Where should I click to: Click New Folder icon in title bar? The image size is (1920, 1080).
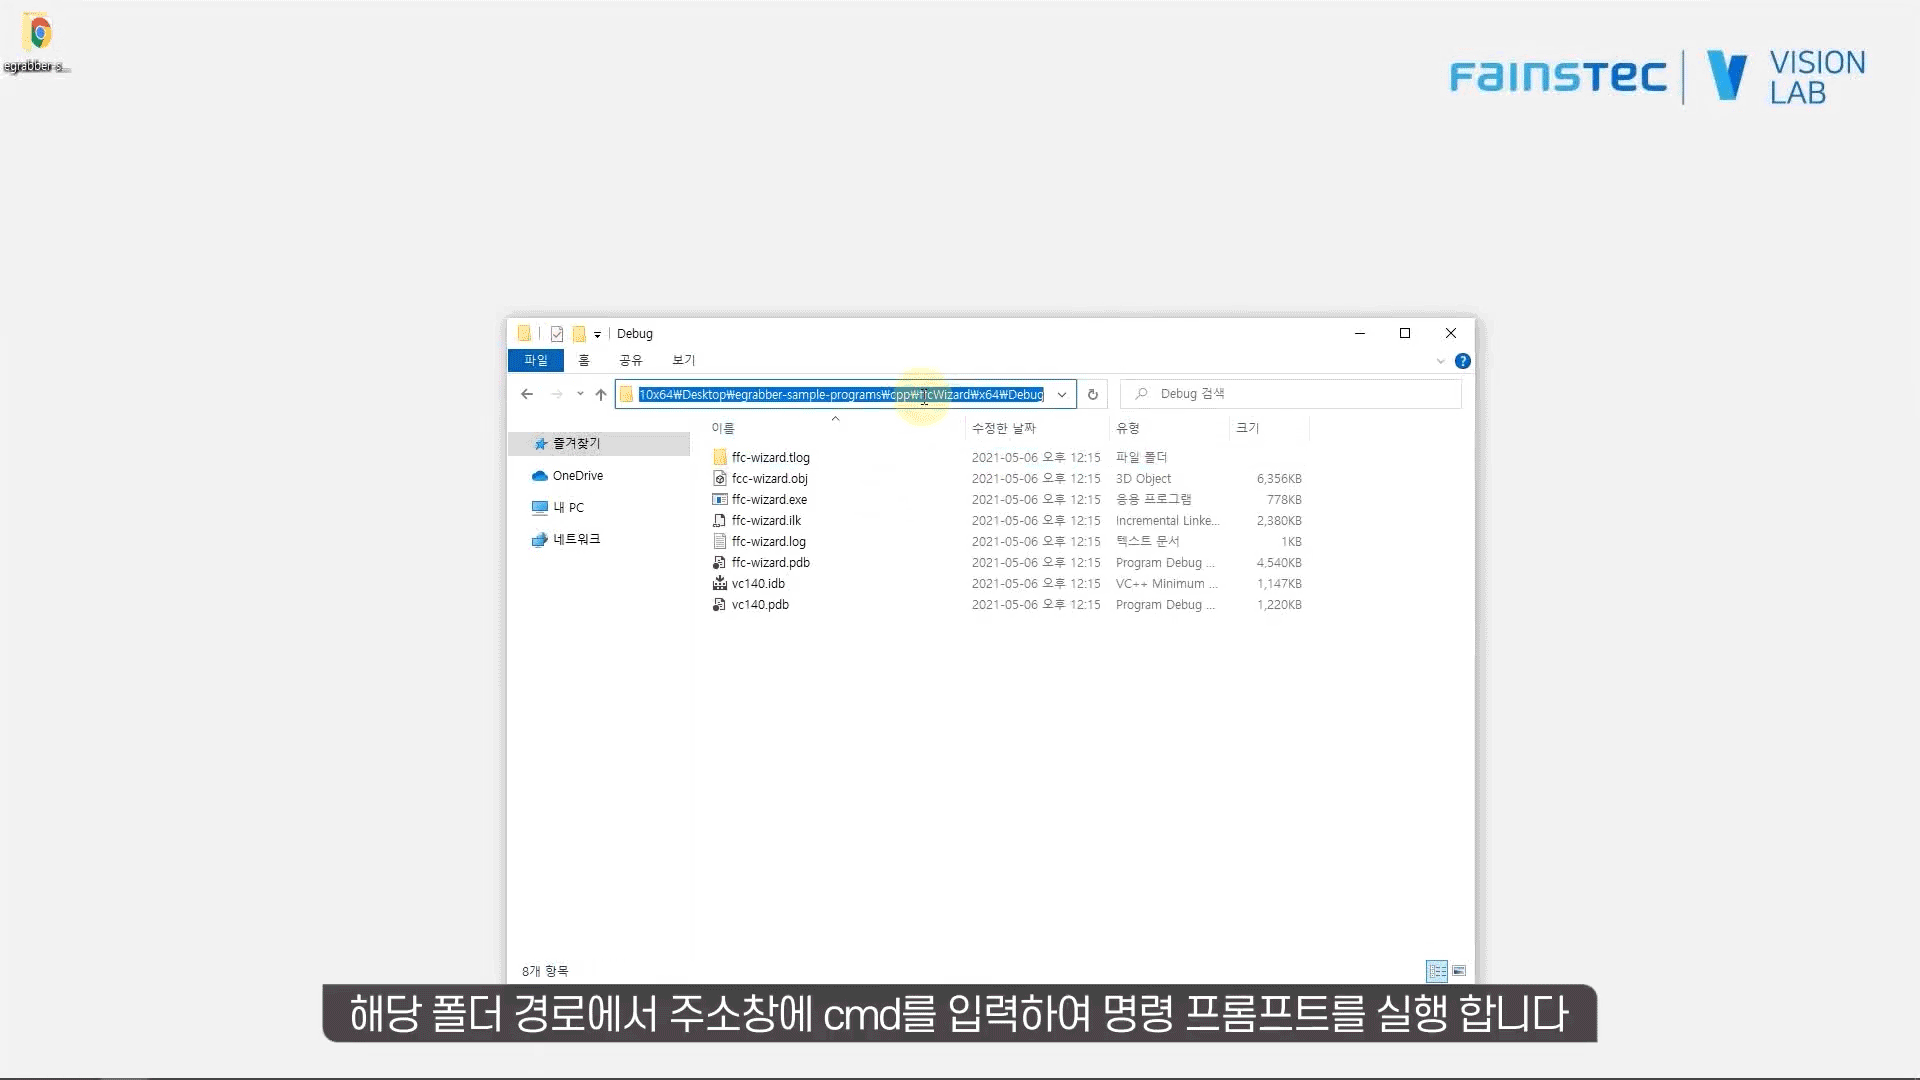click(579, 334)
